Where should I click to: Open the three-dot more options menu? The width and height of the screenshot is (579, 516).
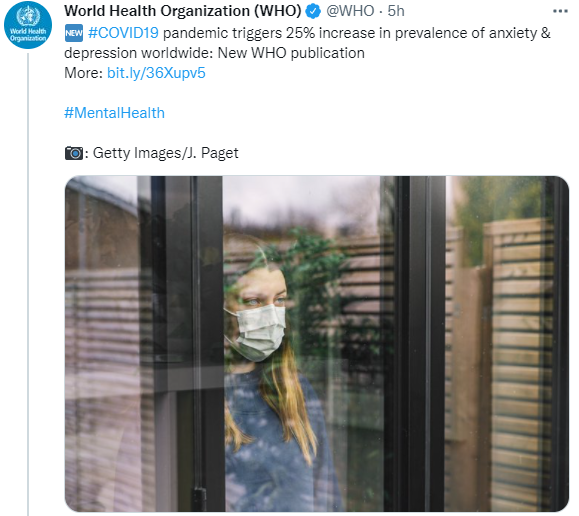click(x=560, y=11)
